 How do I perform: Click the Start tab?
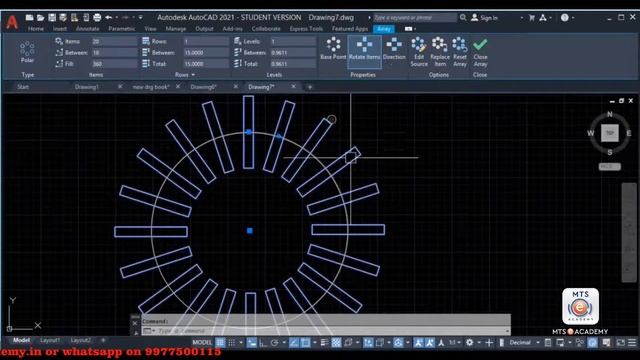pos(23,87)
